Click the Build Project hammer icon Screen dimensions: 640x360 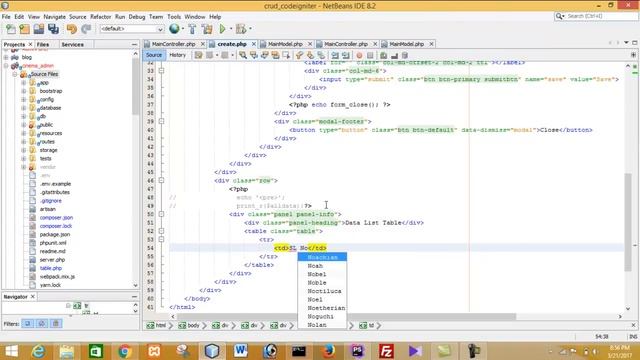pos(192,29)
